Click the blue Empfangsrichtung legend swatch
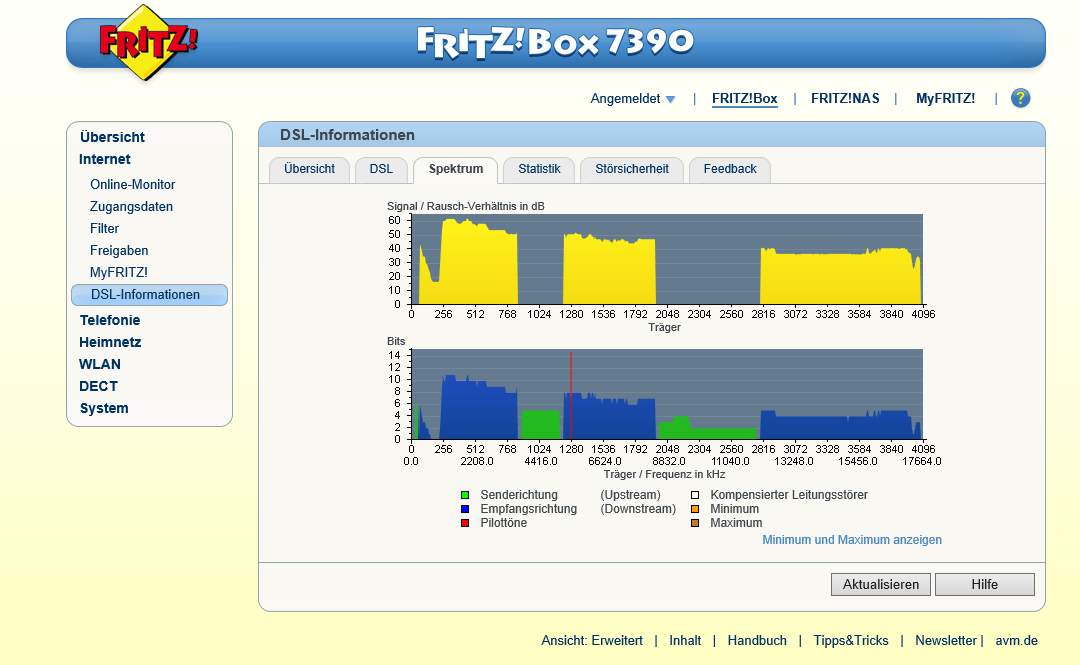The width and height of the screenshot is (1080, 665). click(x=465, y=509)
